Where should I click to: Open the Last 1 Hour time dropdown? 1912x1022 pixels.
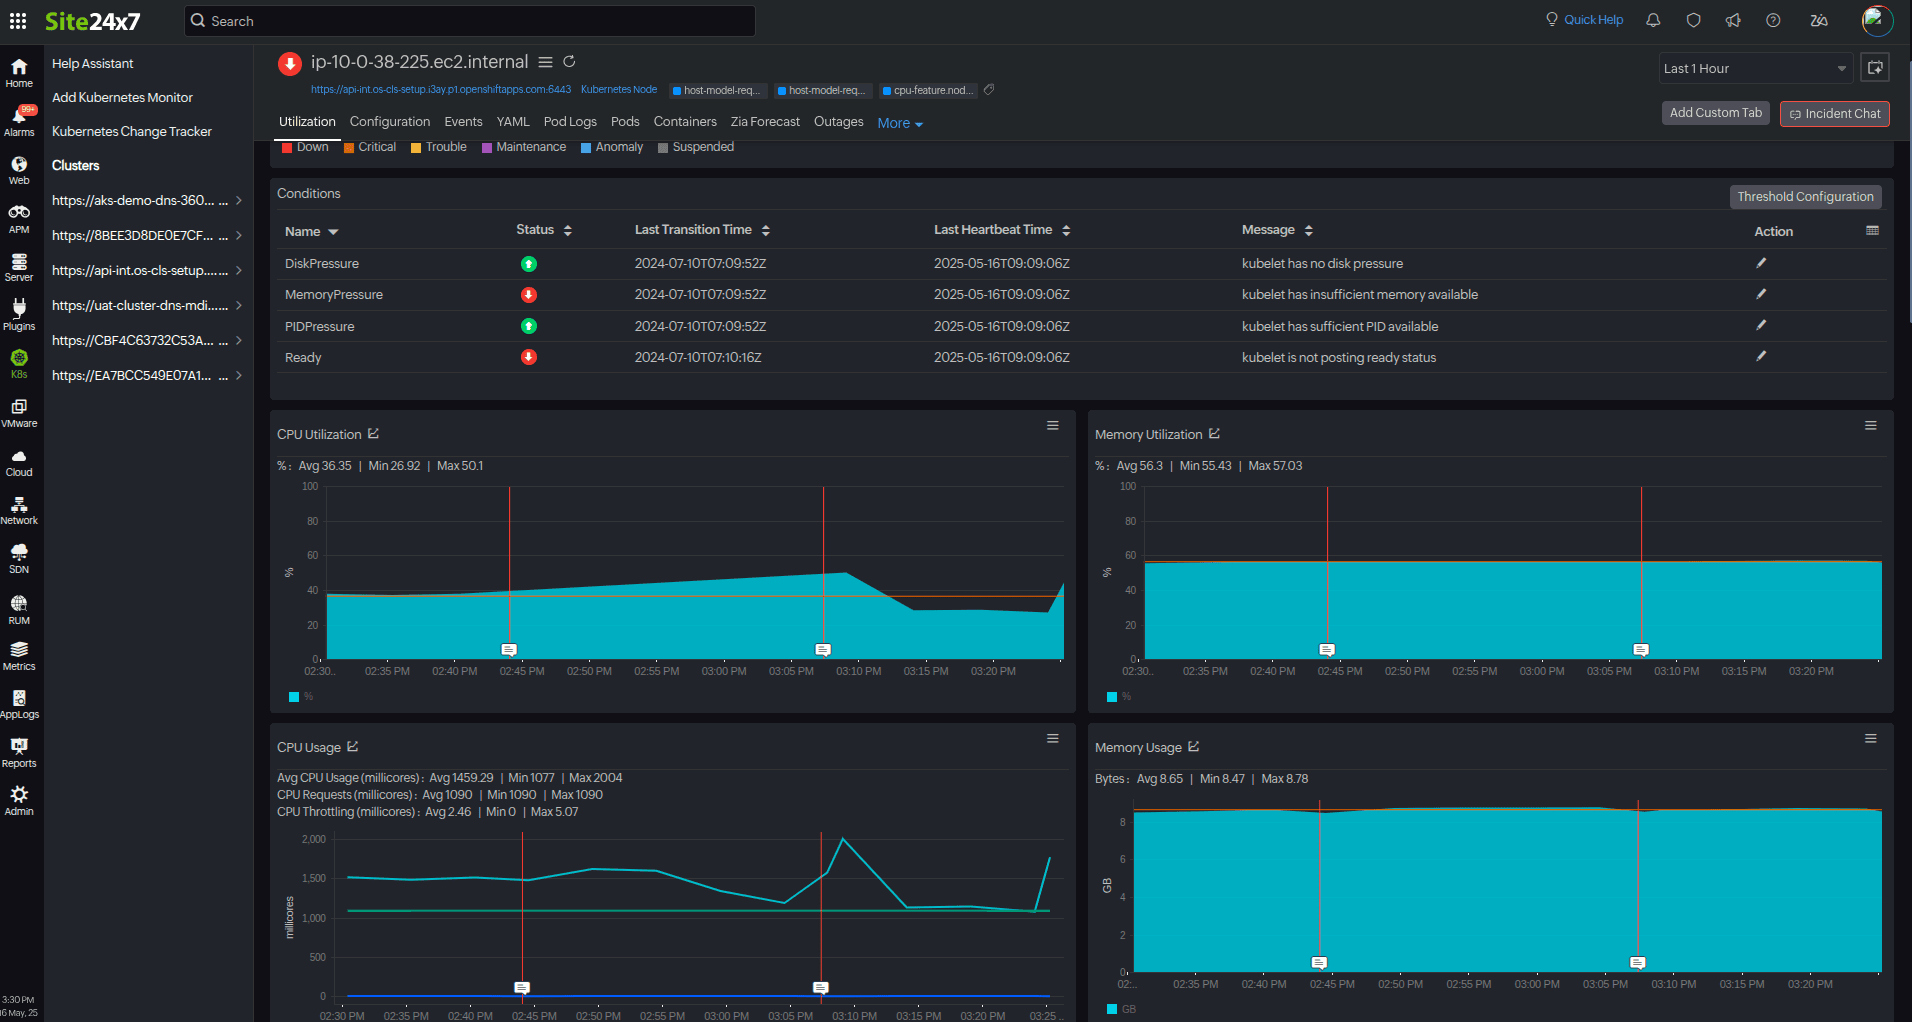1754,69
